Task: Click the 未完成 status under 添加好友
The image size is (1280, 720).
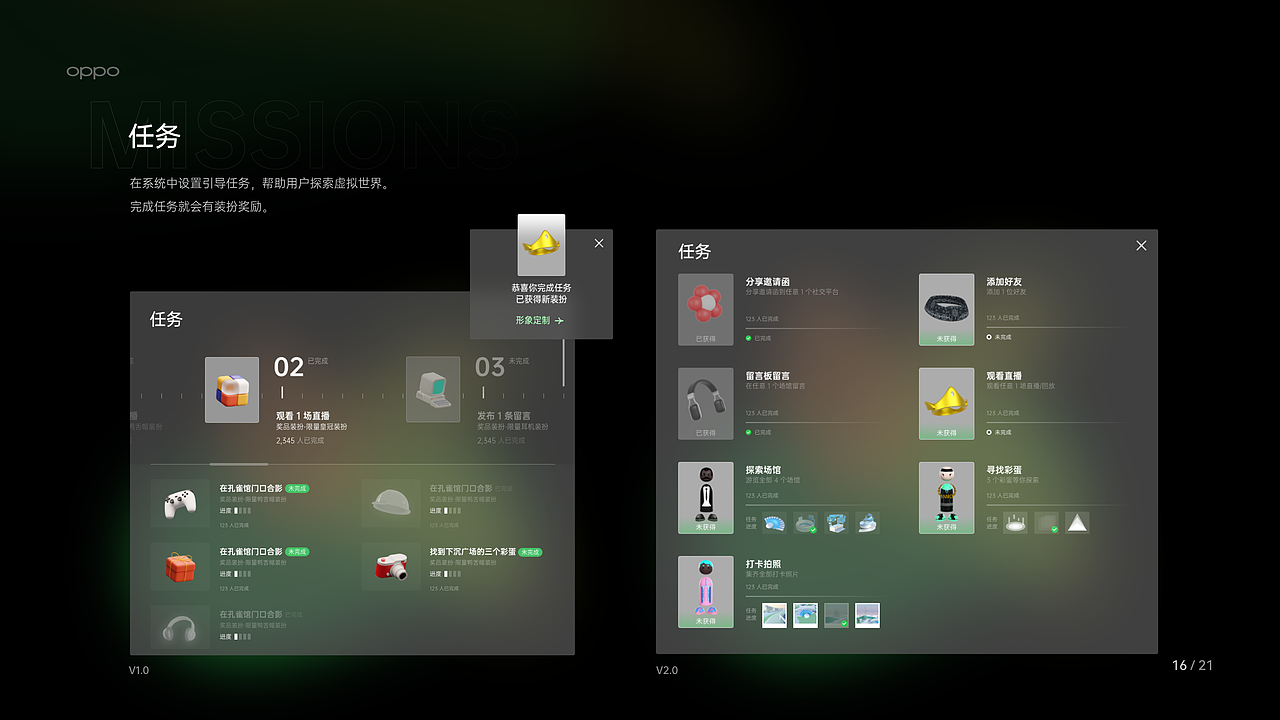Action: click(999, 337)
